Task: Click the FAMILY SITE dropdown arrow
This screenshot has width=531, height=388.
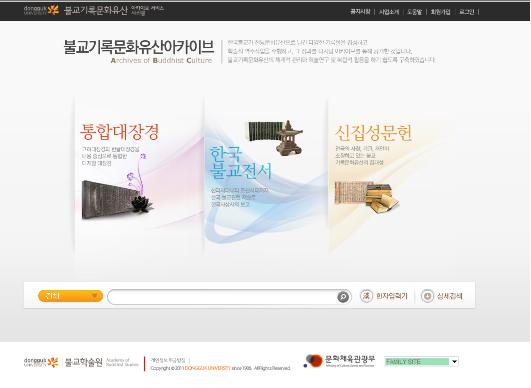Action: pos(454,362)
